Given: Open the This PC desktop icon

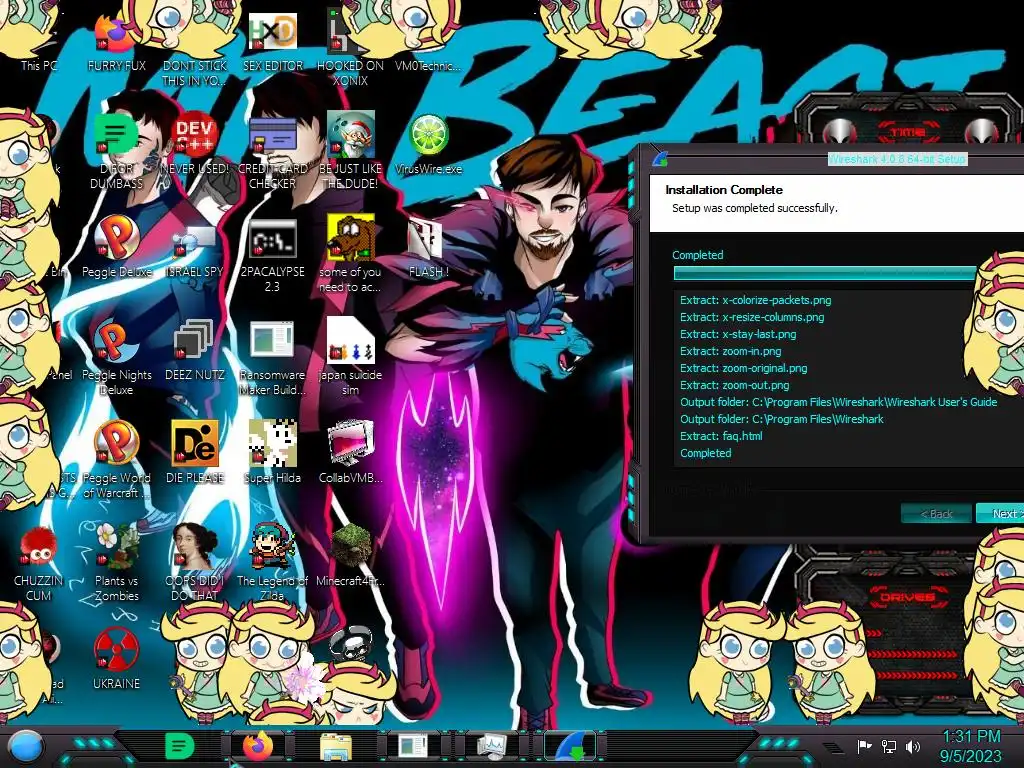Looking at the screenshot, I should pos(38,65).
